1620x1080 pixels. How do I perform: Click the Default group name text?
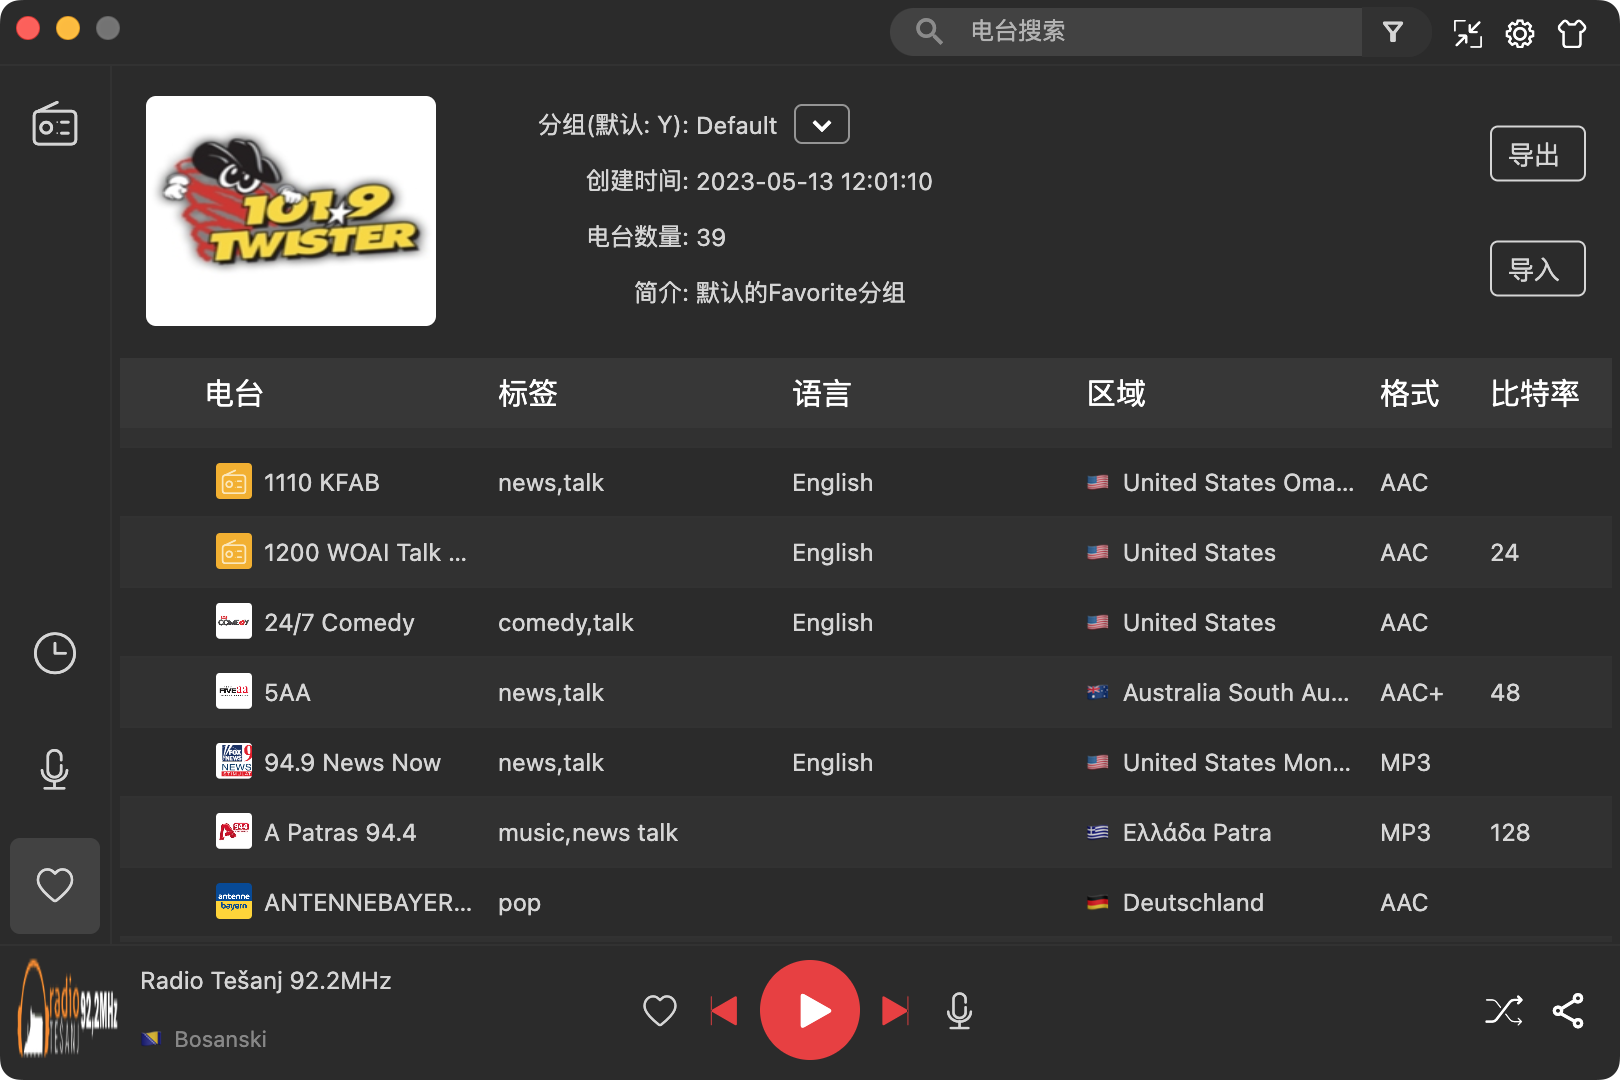(x=736, y=126)
